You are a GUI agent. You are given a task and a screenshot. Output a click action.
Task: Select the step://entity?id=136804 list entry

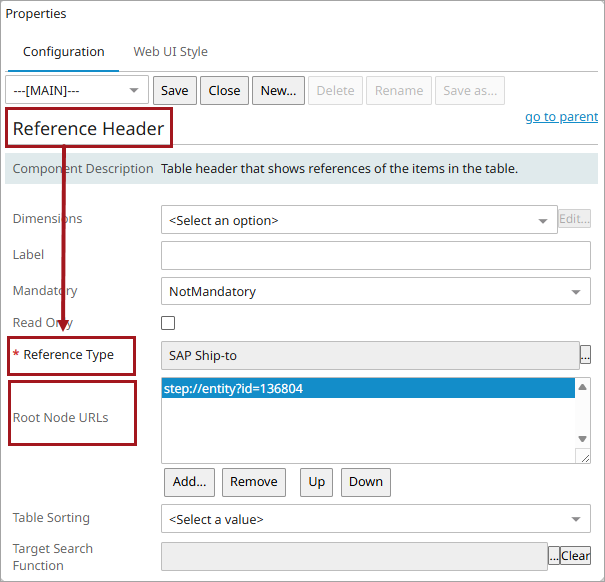[368, 388]
